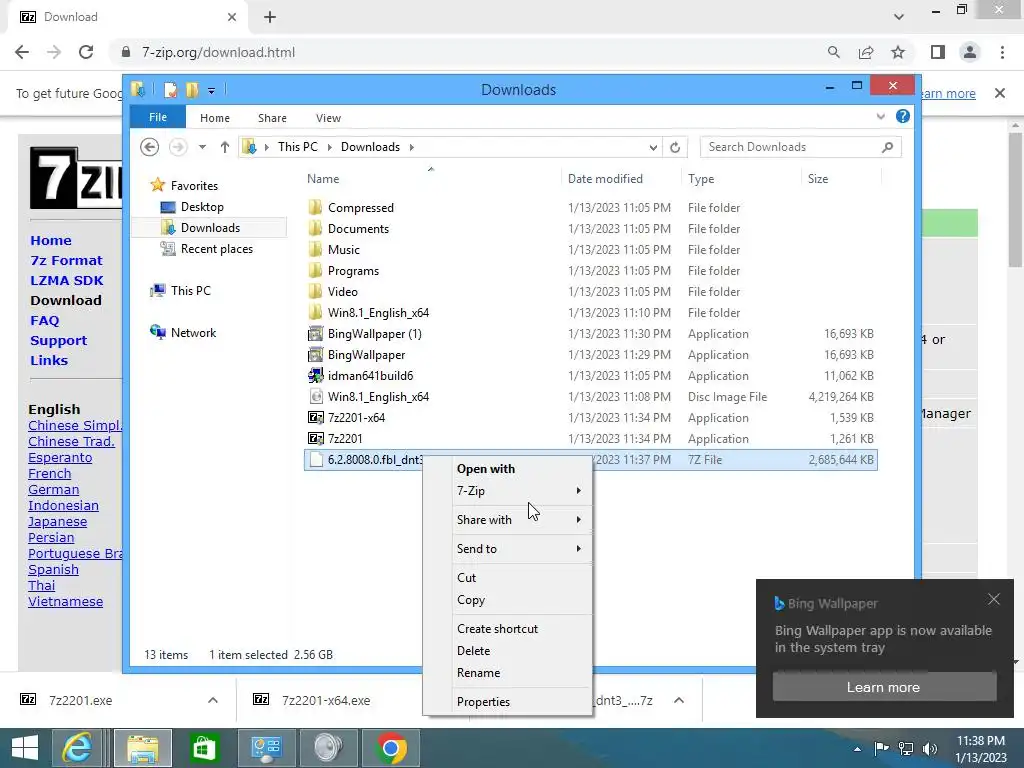Open Control Panel taskbar icon

point(266,748)
